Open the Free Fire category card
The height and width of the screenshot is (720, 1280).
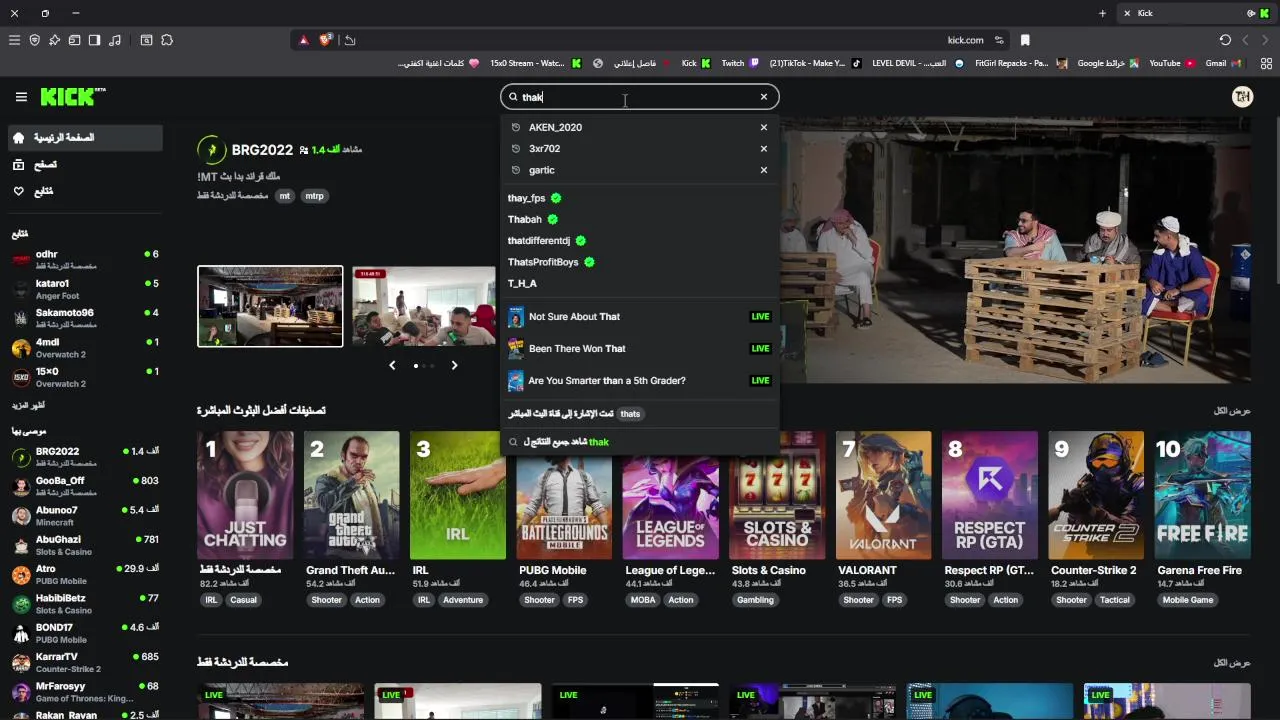pos(1203,495)
